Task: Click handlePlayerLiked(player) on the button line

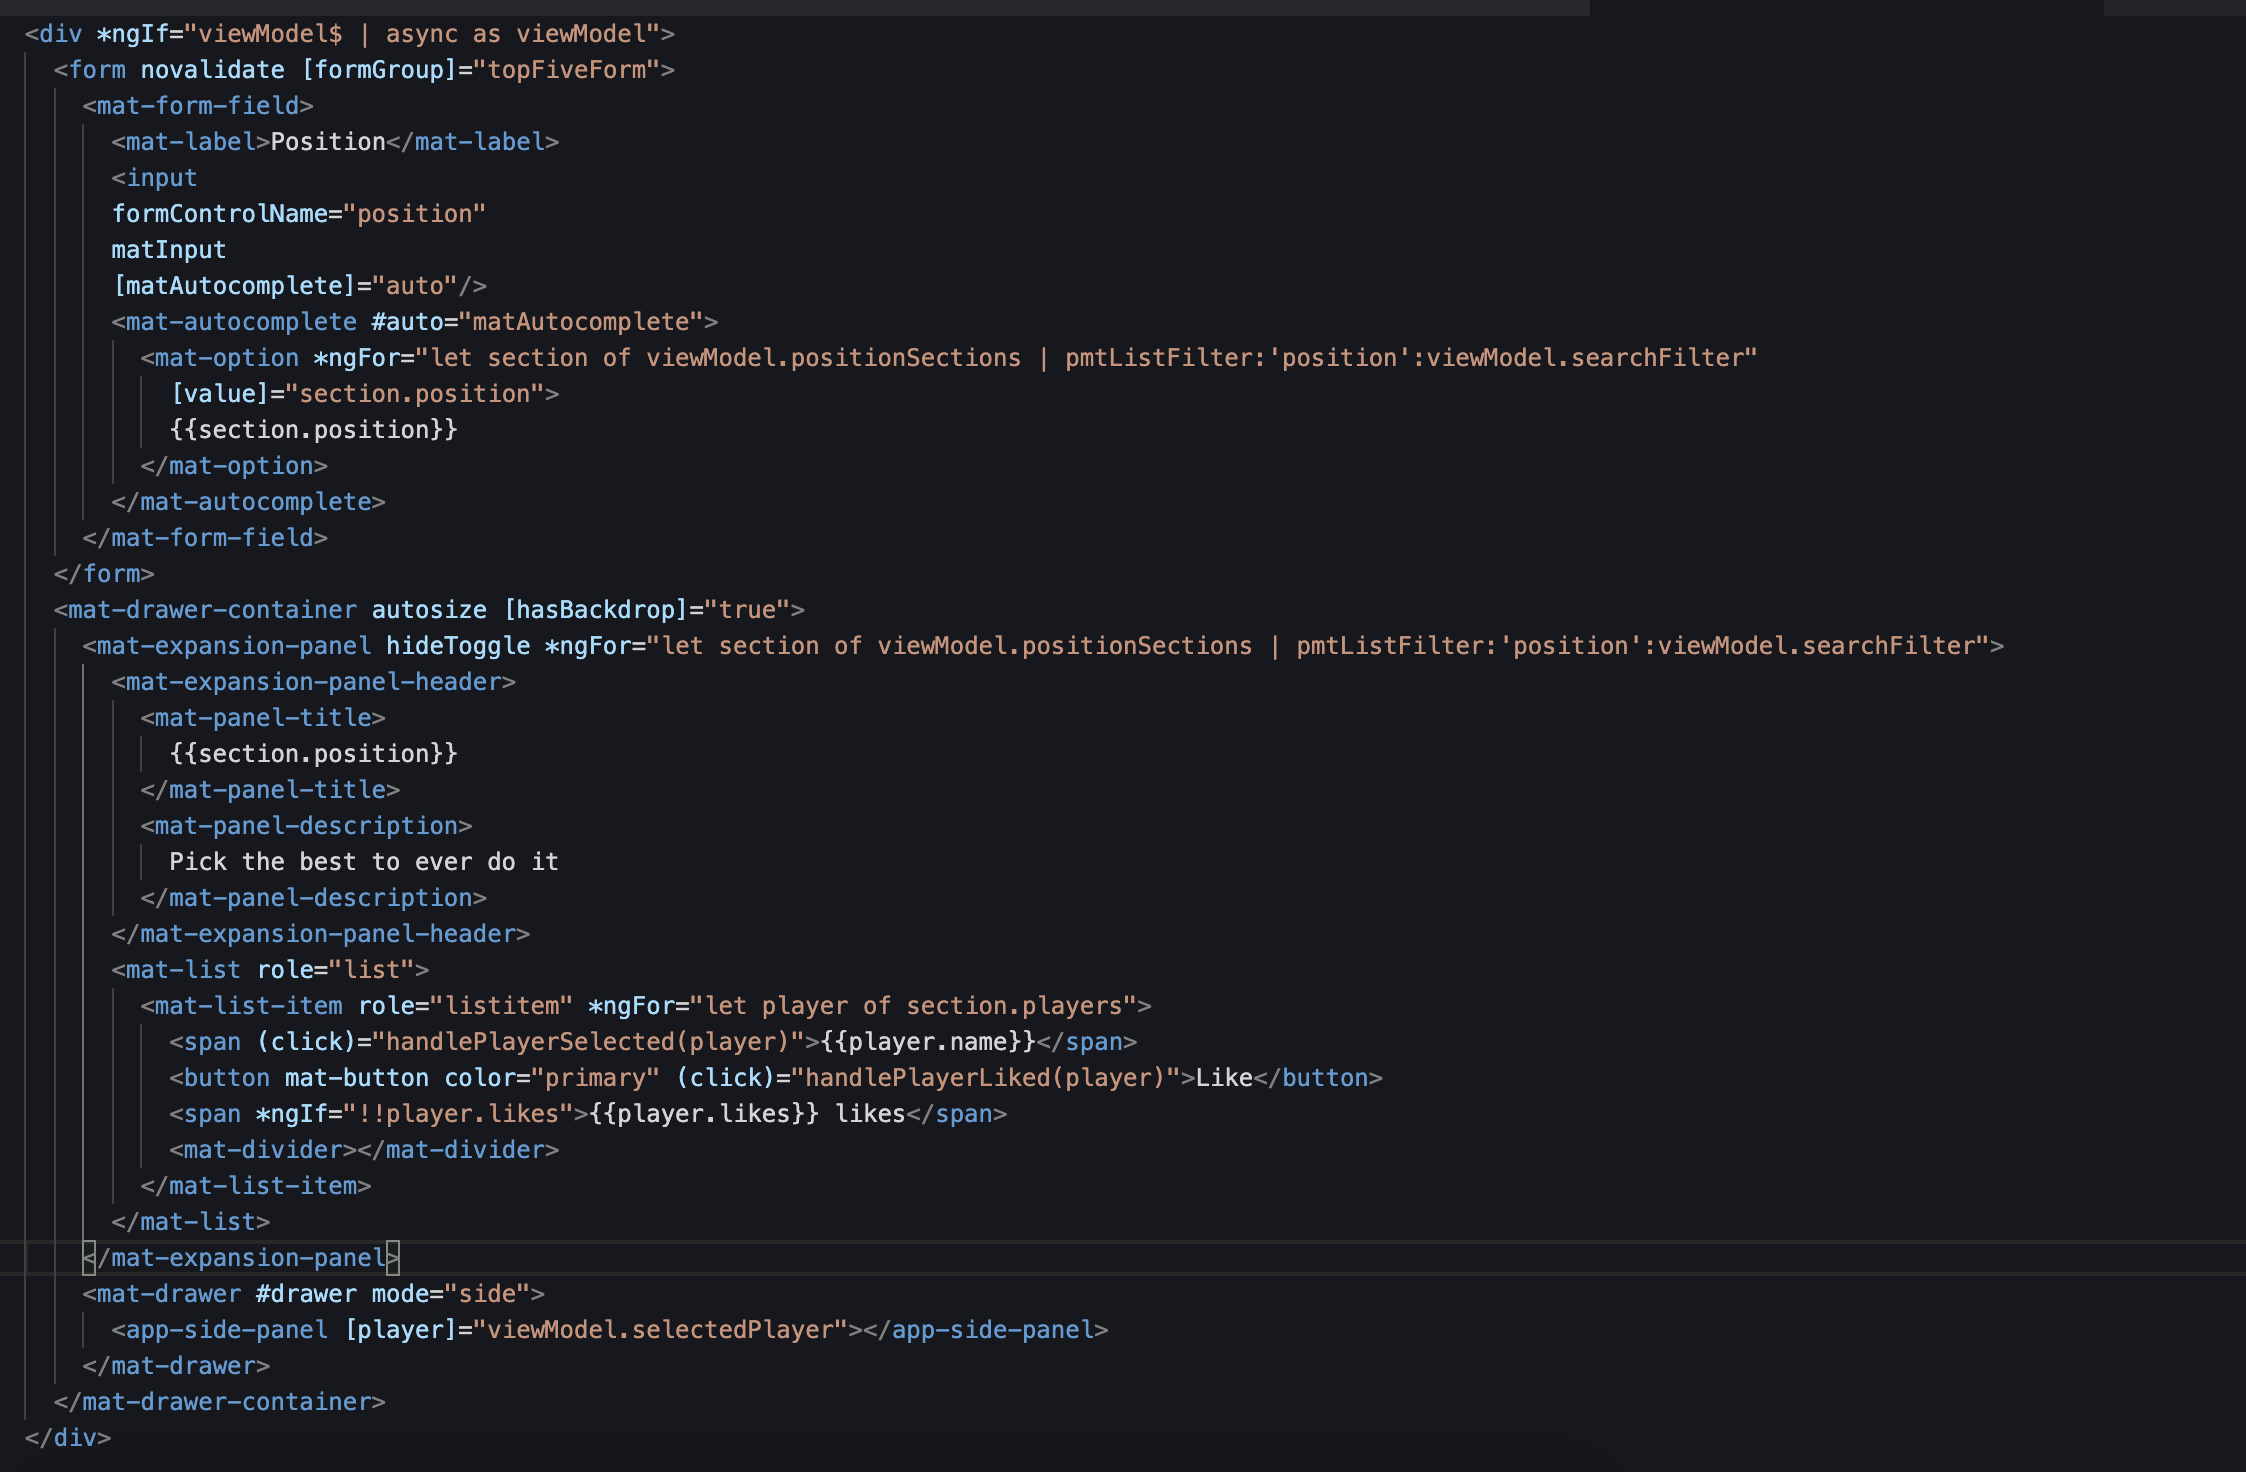Action: [x=985, y=1078]
